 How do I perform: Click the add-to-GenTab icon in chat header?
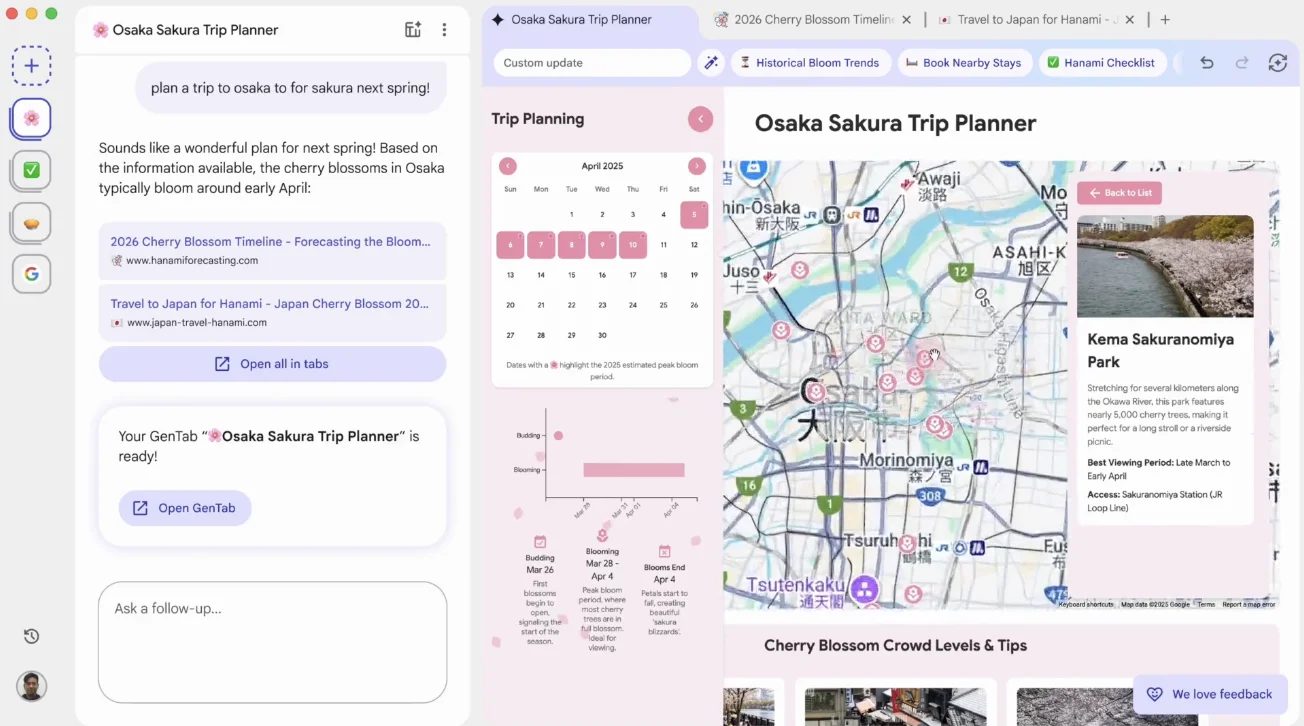(413, 30)
